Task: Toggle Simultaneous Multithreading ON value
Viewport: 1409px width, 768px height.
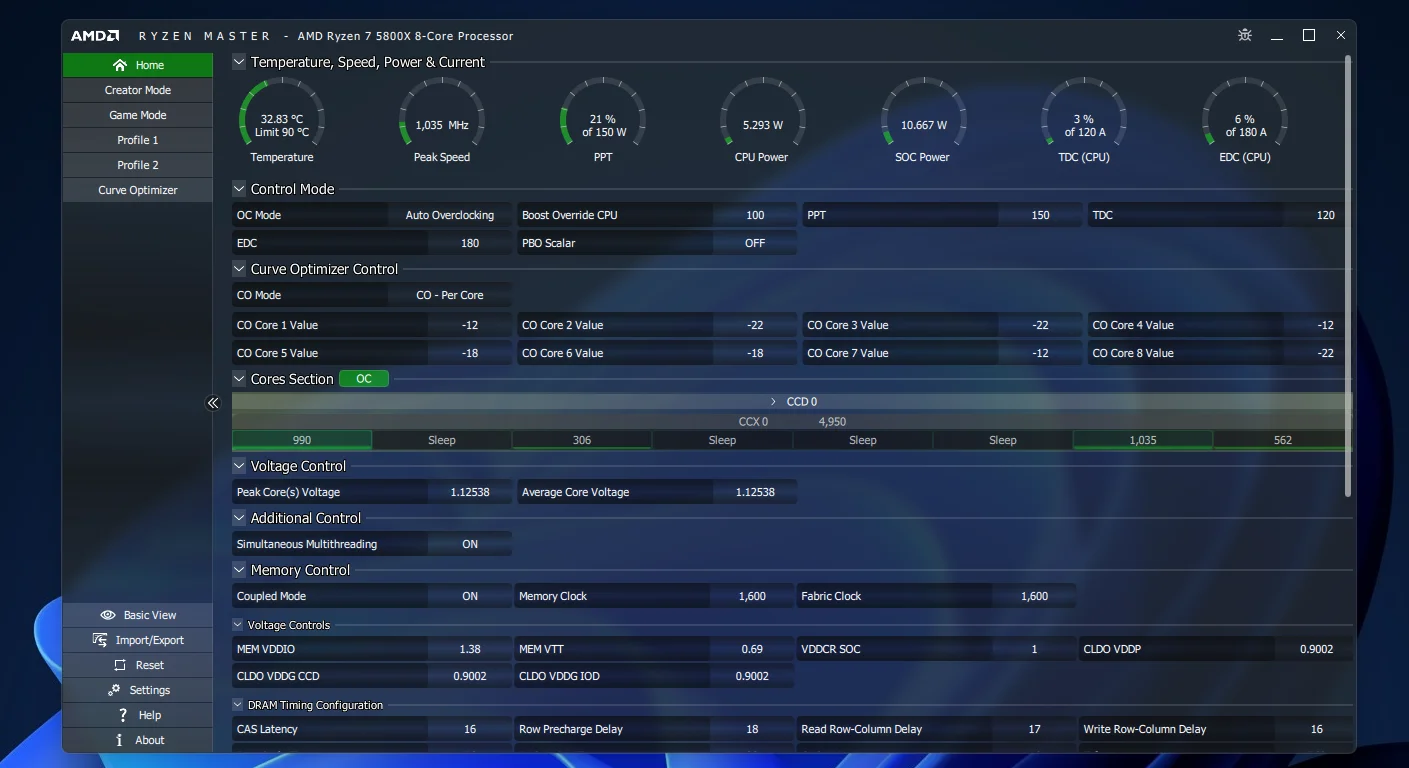Action: (x=470, y=544)
